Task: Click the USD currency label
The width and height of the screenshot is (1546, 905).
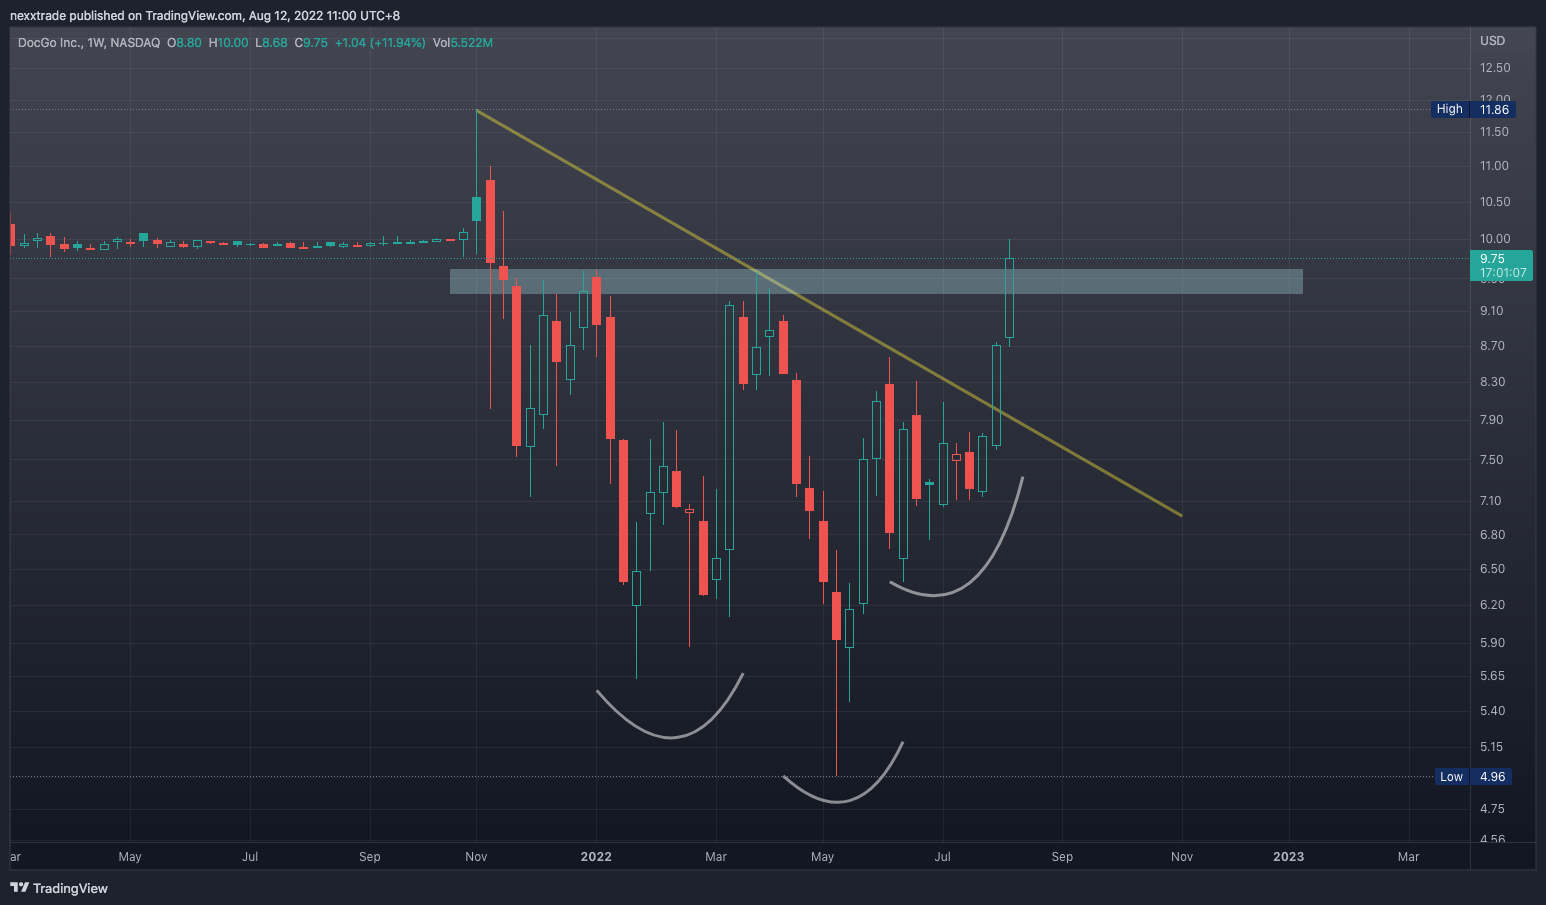Action: pyautogui.click(x=1492, y=41)
